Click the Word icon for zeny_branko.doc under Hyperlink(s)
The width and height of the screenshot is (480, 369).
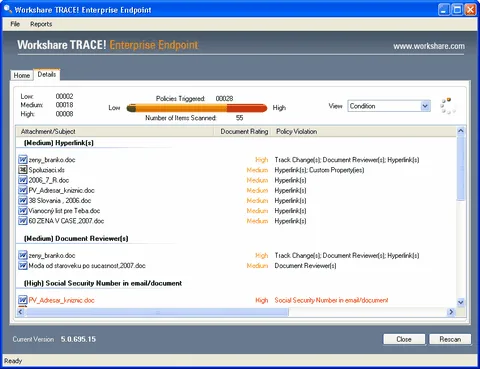[23, 160]
